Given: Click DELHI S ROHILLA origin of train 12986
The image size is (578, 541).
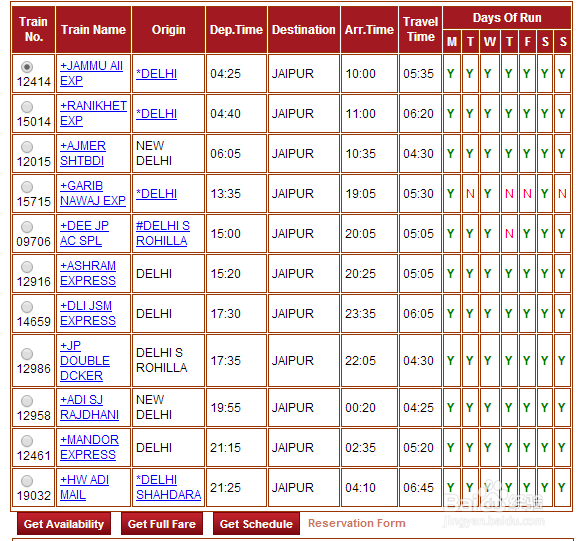Looking at the screenshot, I should point(161,360).
